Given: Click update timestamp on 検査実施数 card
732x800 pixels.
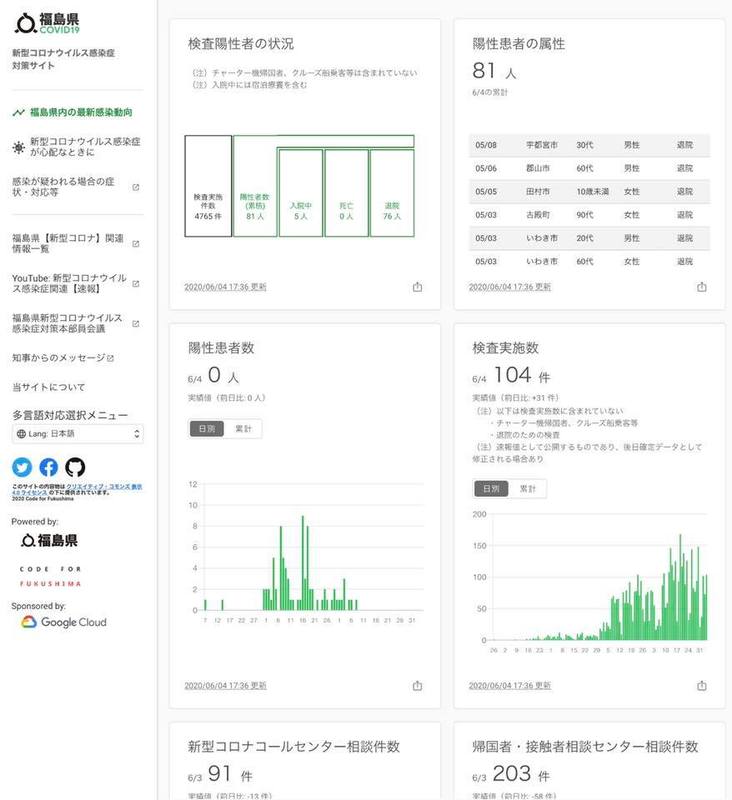Looking at the screenshot, I should (510, 686).
